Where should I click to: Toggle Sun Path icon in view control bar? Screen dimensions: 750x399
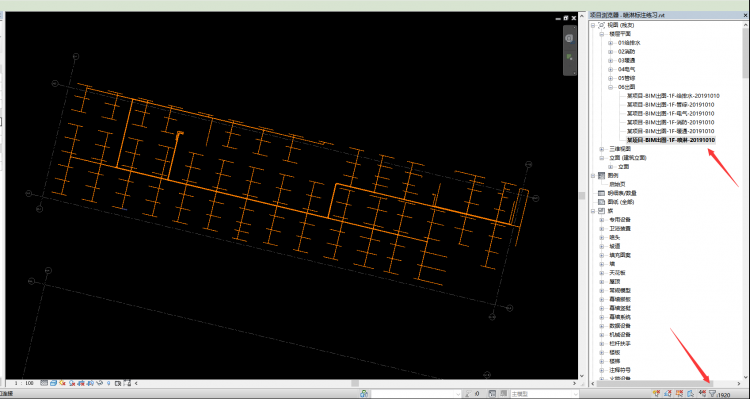pos(62,383)
